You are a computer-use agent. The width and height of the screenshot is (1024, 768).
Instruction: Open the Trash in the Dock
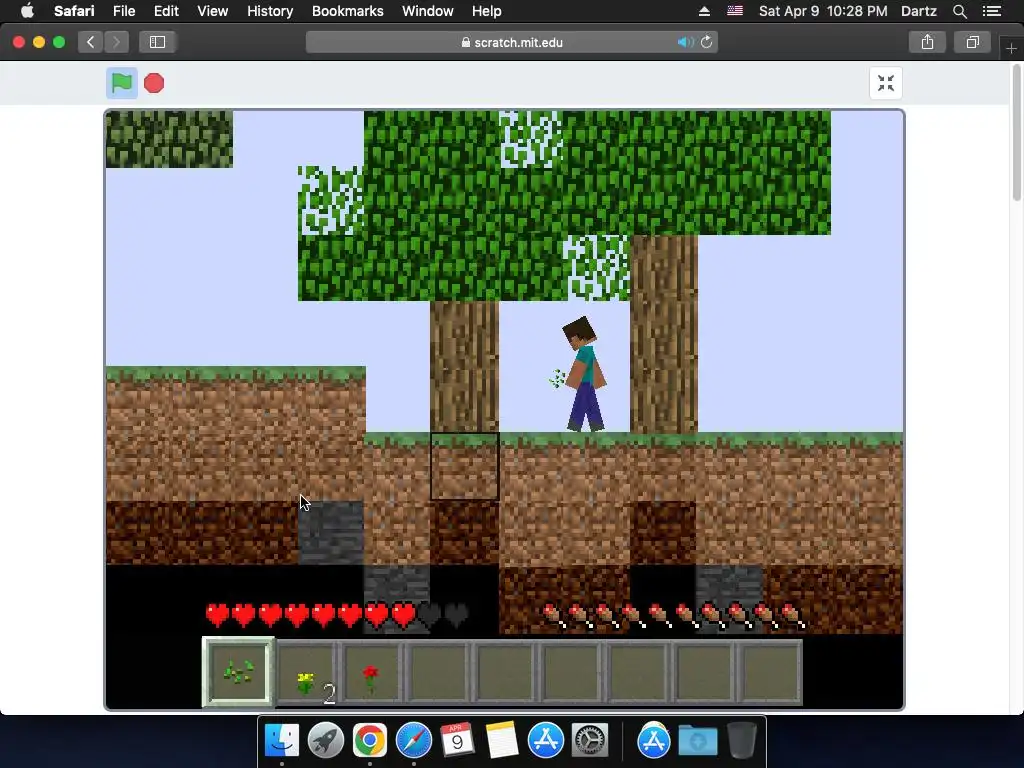pyautogui.click(x=742, y=741)
